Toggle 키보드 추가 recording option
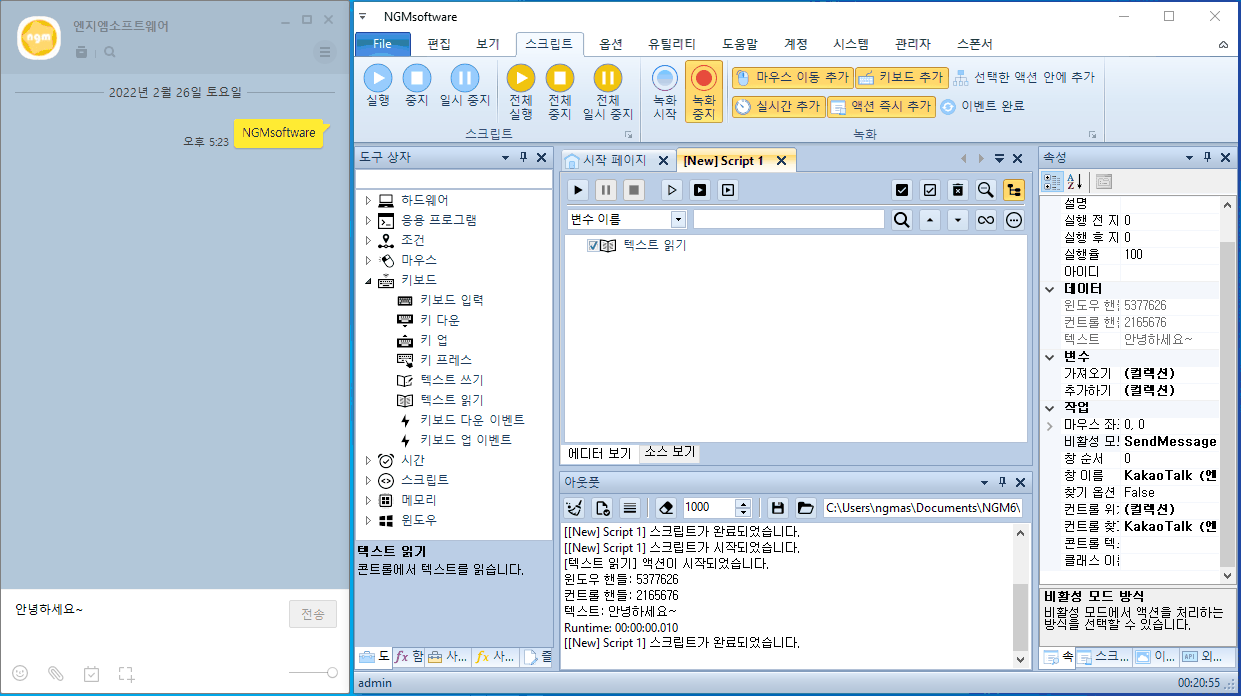Image resolution: width=1241 pixels, height=696 pixels. point(902,77)
